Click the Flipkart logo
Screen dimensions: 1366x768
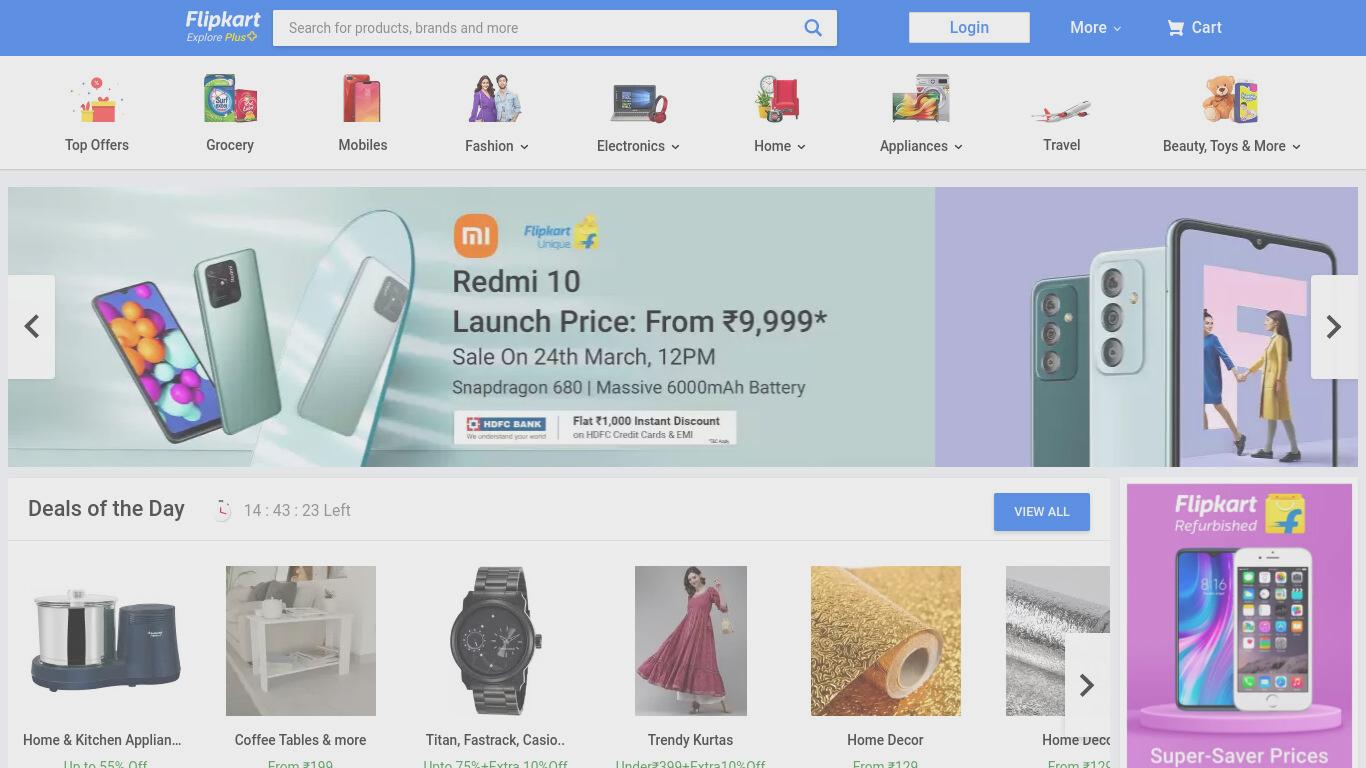[222, 20]
